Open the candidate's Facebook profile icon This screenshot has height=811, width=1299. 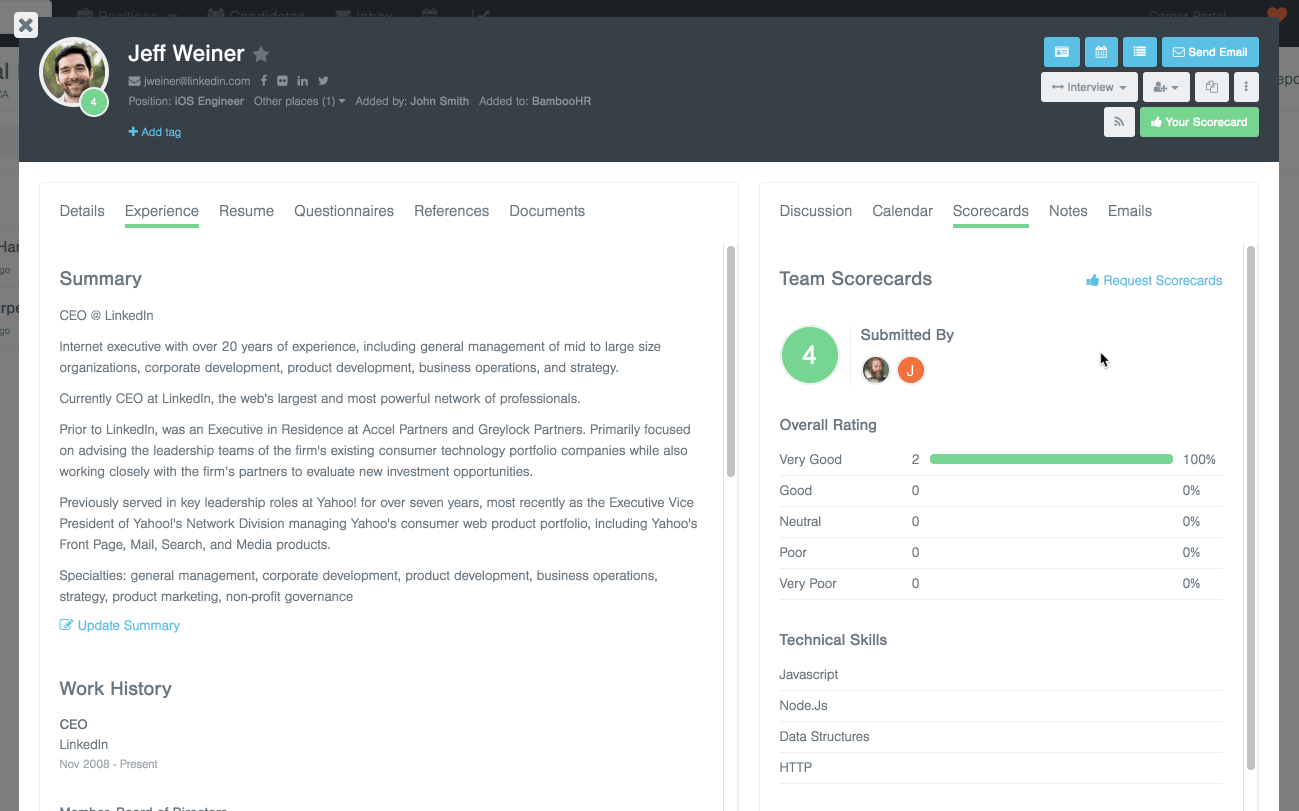click(x=264, y=81)
